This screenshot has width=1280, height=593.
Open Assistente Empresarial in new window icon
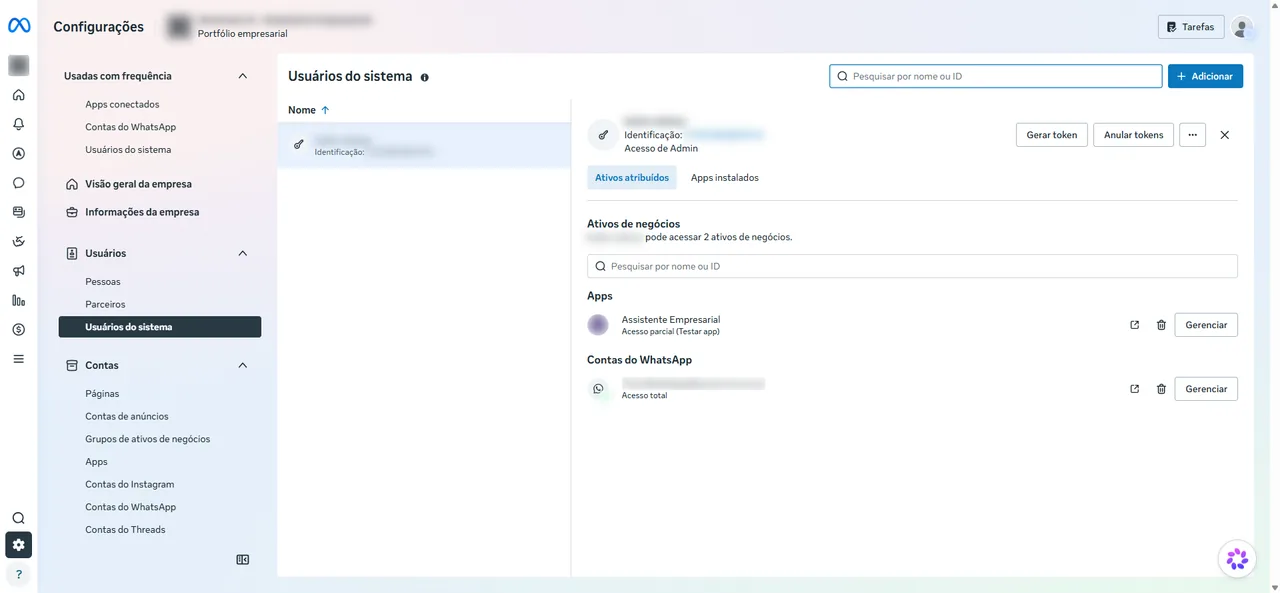click(1134, 325)
